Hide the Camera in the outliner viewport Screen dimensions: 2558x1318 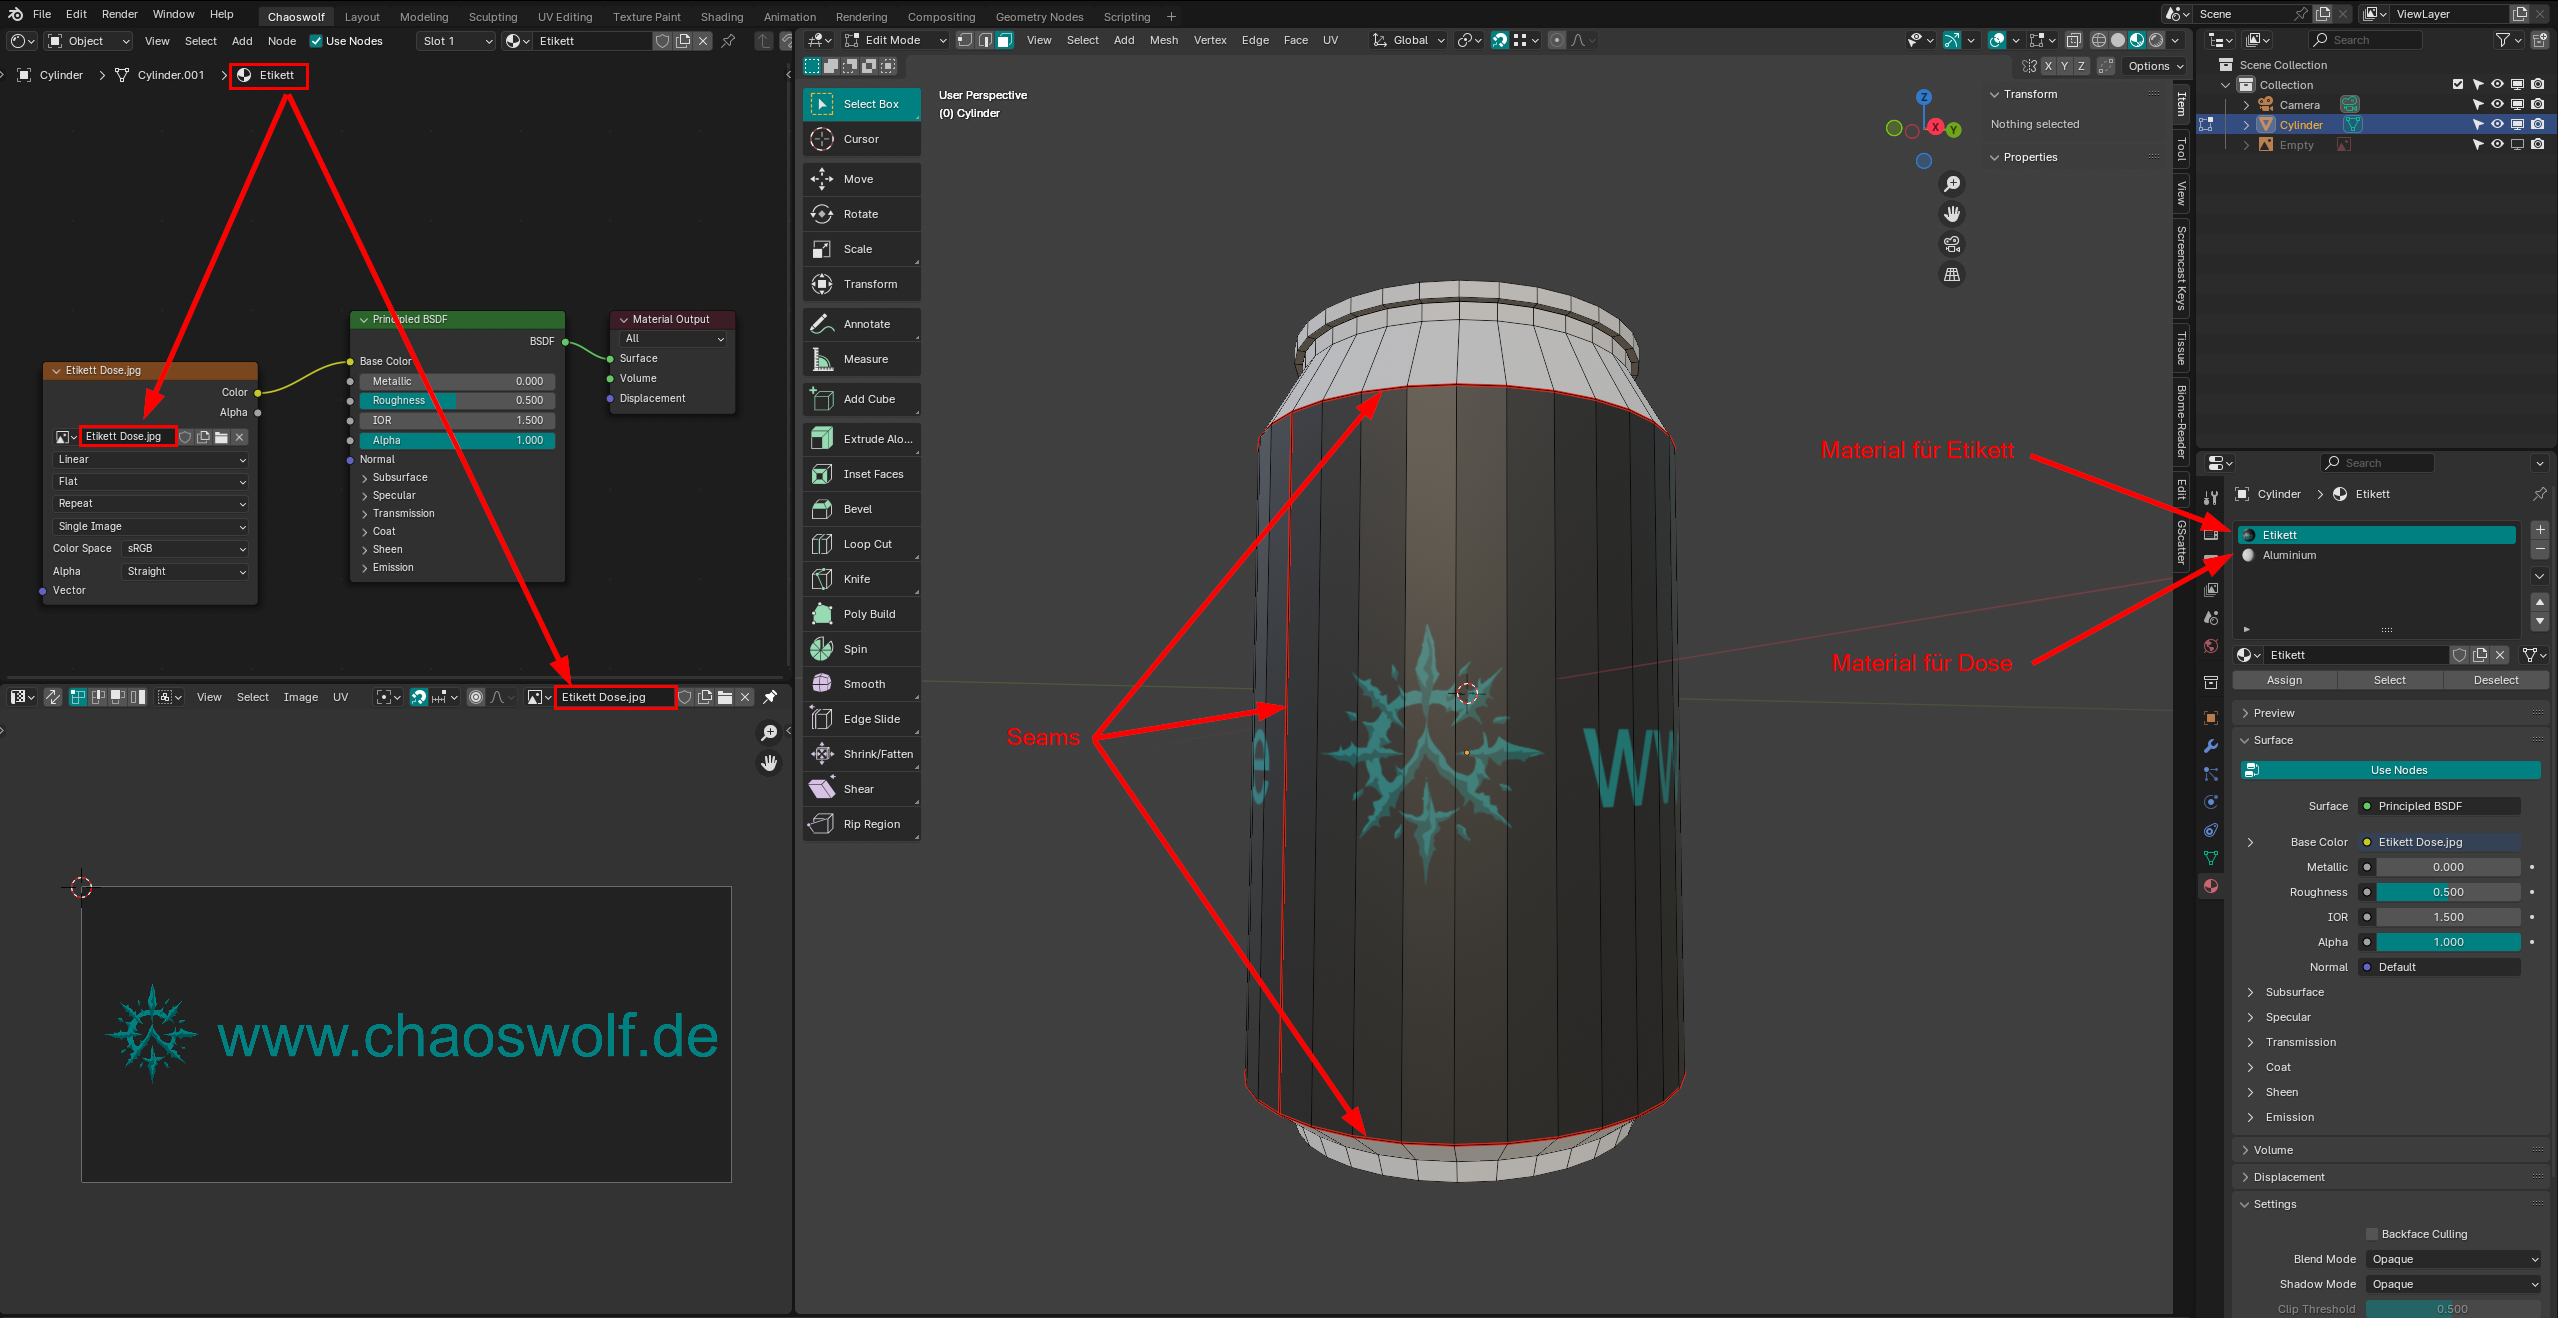point(2497,104)
